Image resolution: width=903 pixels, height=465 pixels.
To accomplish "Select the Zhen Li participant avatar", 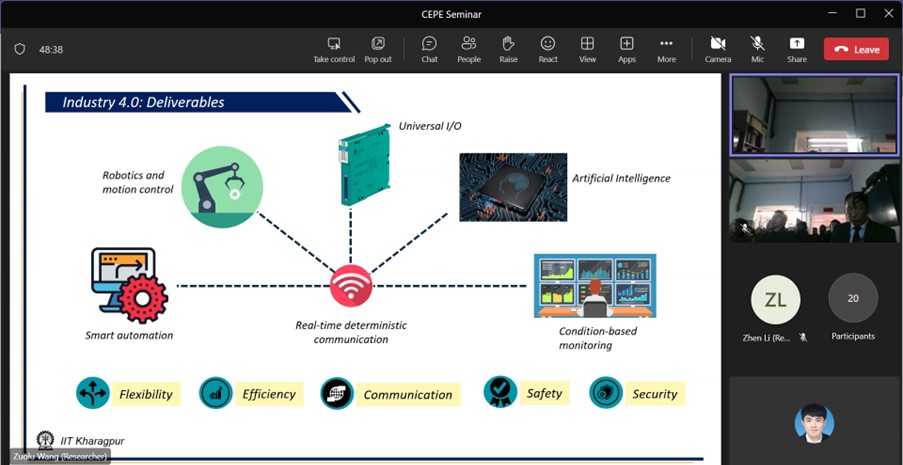I will pos(775,298).
